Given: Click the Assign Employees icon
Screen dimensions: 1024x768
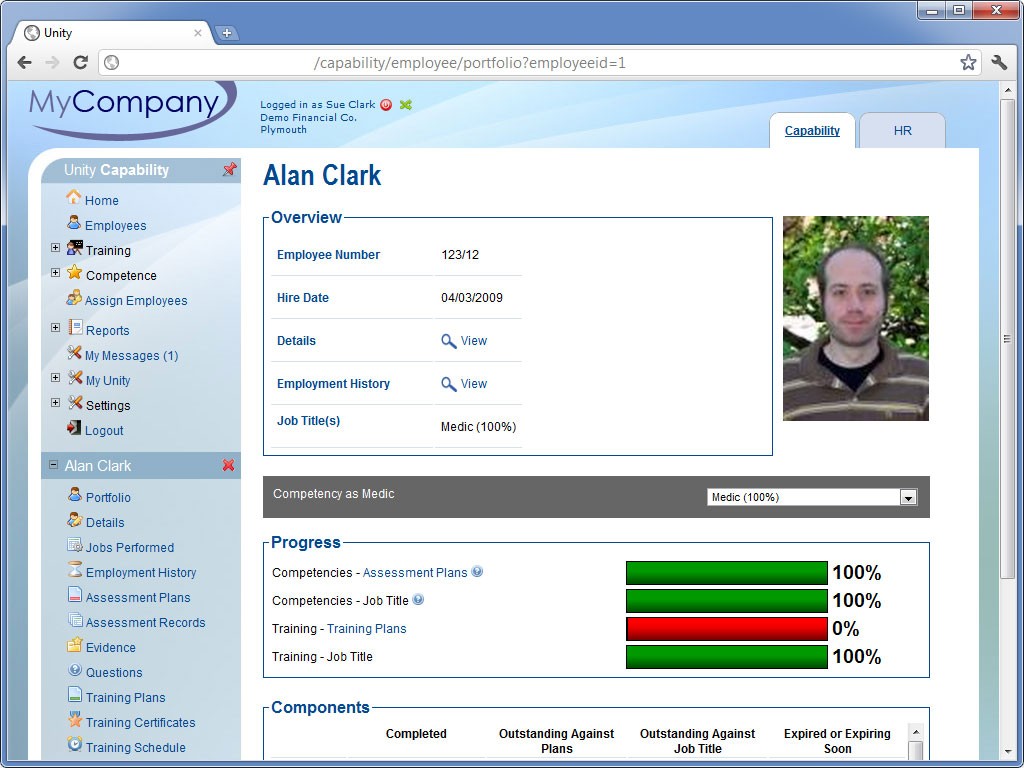Looking at the screenshot, I should 74,298.
